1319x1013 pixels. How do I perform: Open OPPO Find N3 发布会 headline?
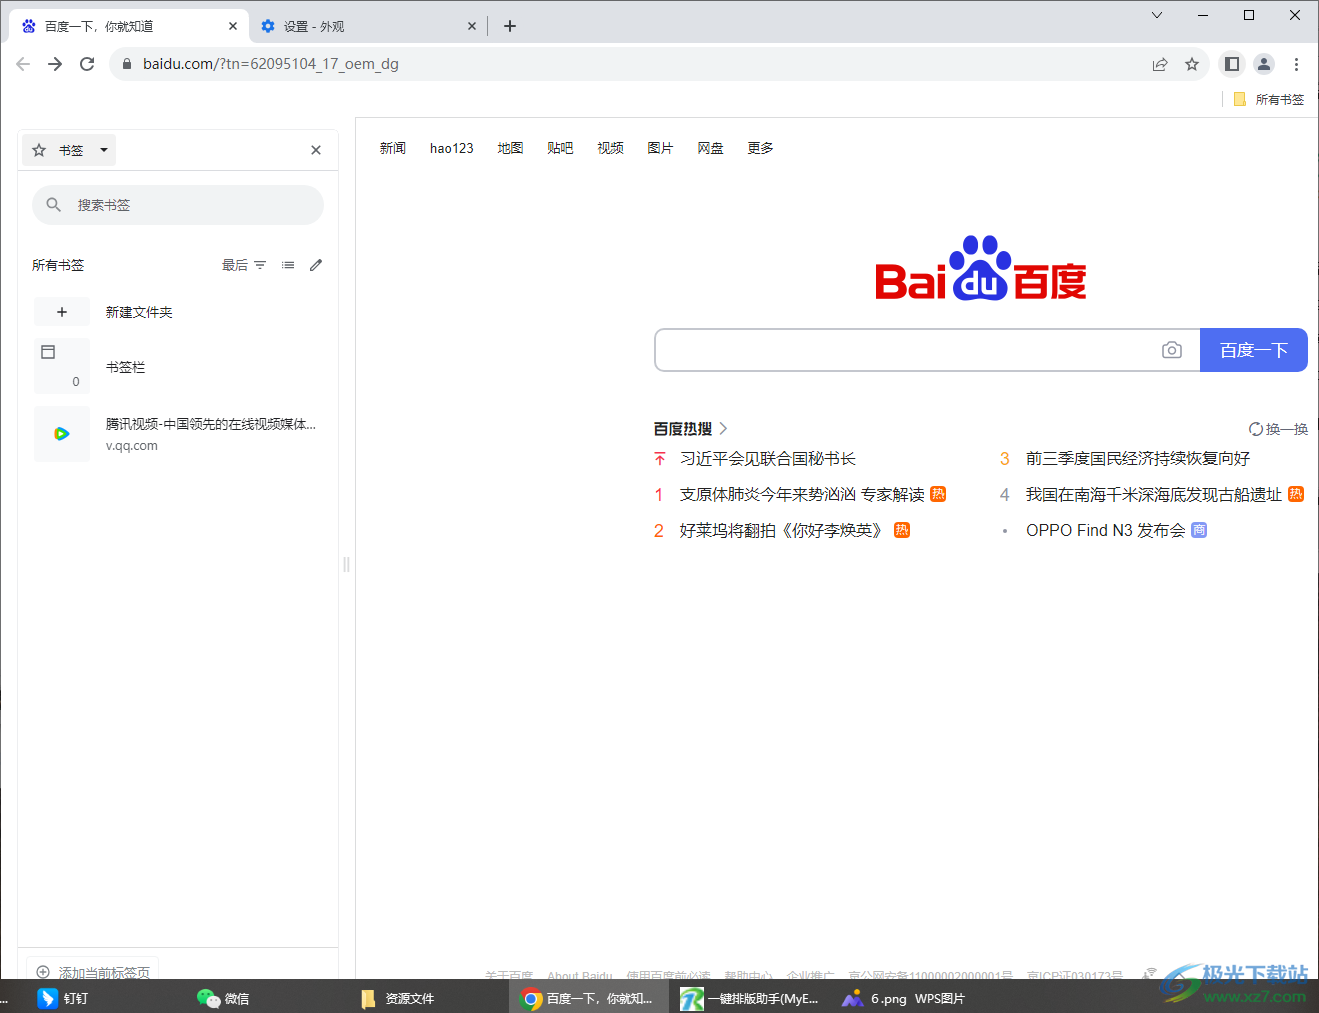(x=1106, y=531)
